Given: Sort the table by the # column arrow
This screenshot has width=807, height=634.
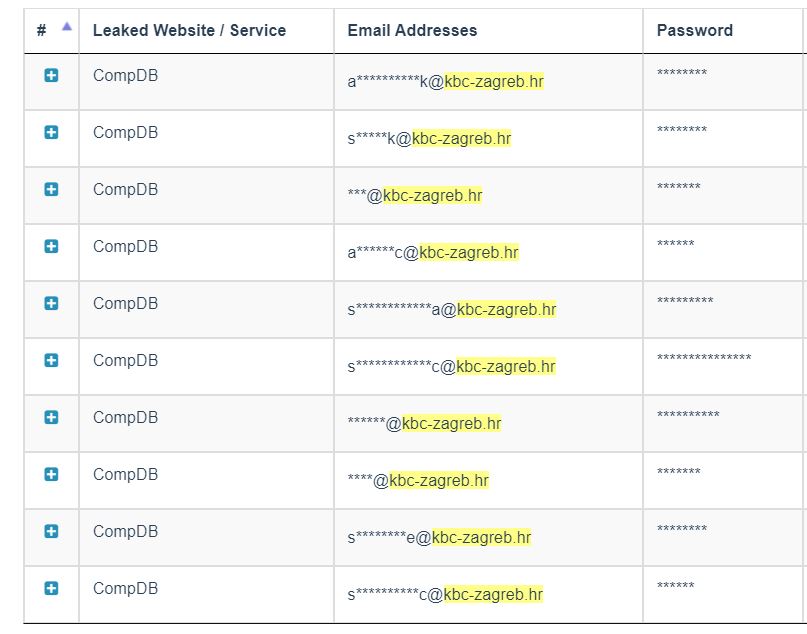Looking at the screenshot, I should pos(67,27).
